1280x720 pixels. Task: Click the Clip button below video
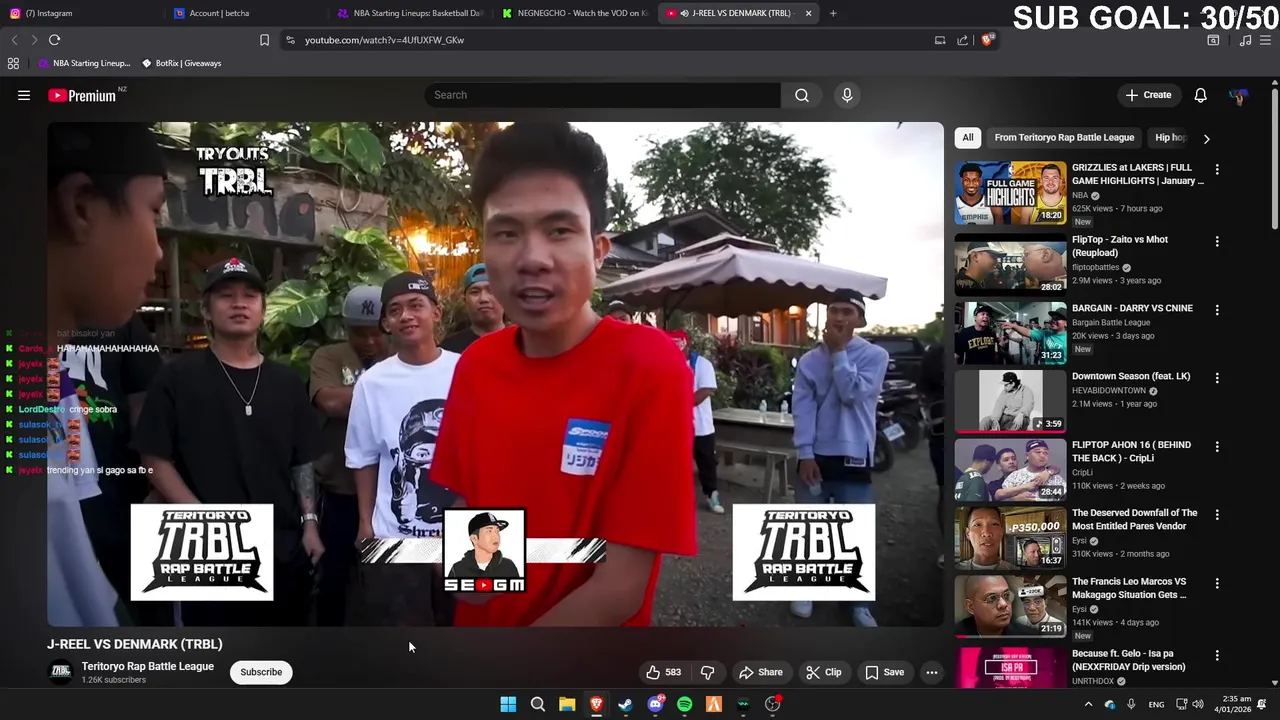coord(824,672)
